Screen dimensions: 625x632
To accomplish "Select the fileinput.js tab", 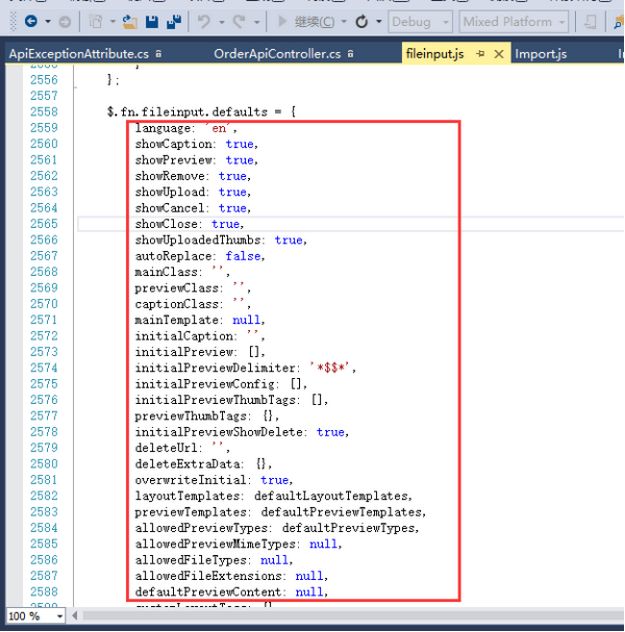I will pyautogui.click(x=435, y=54).
